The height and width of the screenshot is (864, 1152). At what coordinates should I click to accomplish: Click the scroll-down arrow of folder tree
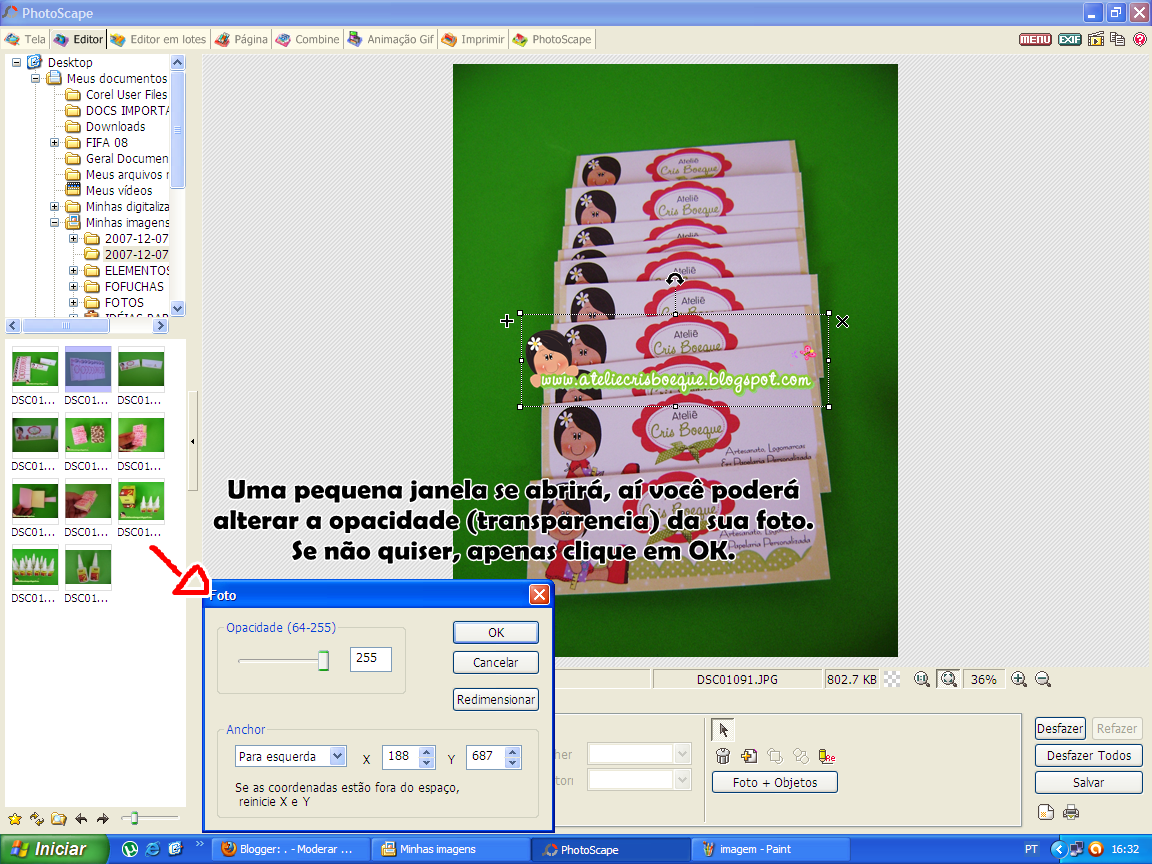(178, 308)
